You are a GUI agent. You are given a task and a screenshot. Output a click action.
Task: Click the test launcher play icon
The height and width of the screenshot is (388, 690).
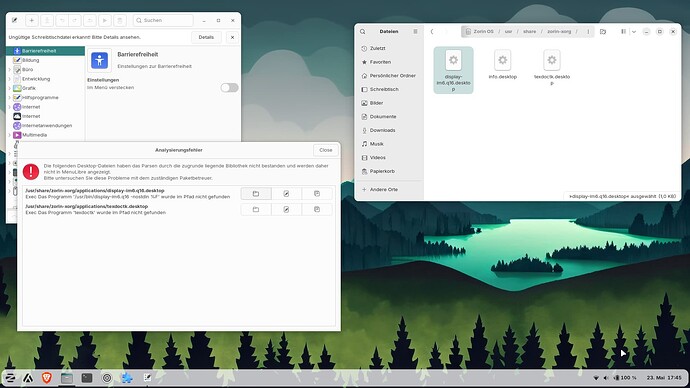coord(105,20)
